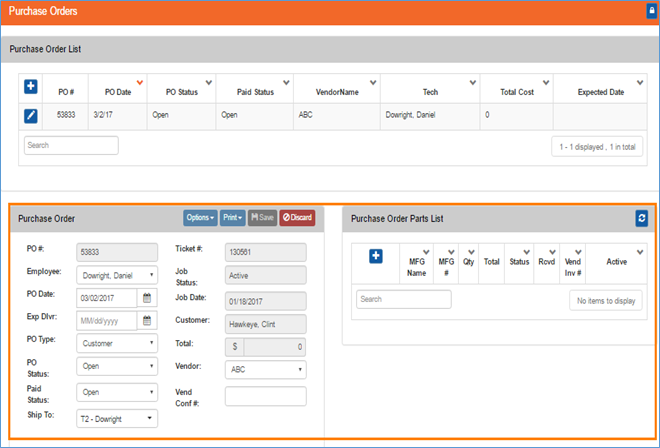
Task: Open Rcvd column filter arrow
Action: pos(553,252)
